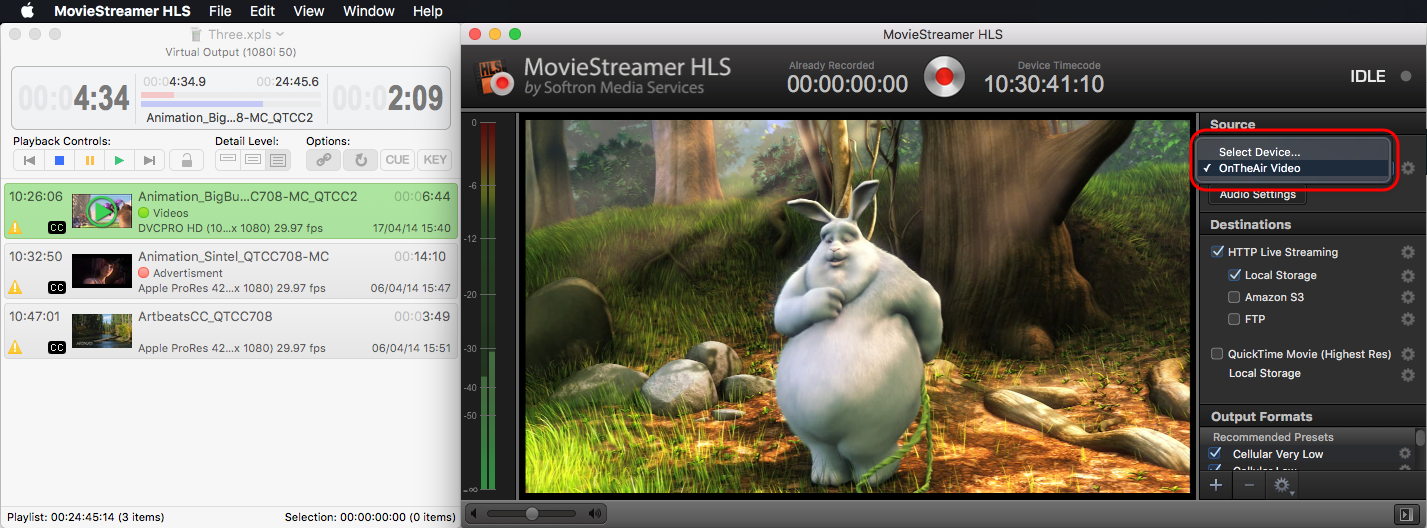This screenshot has width=1427, height=528.
Task: Click the warning icon on Animation_BigBu row
Action: 15,227
